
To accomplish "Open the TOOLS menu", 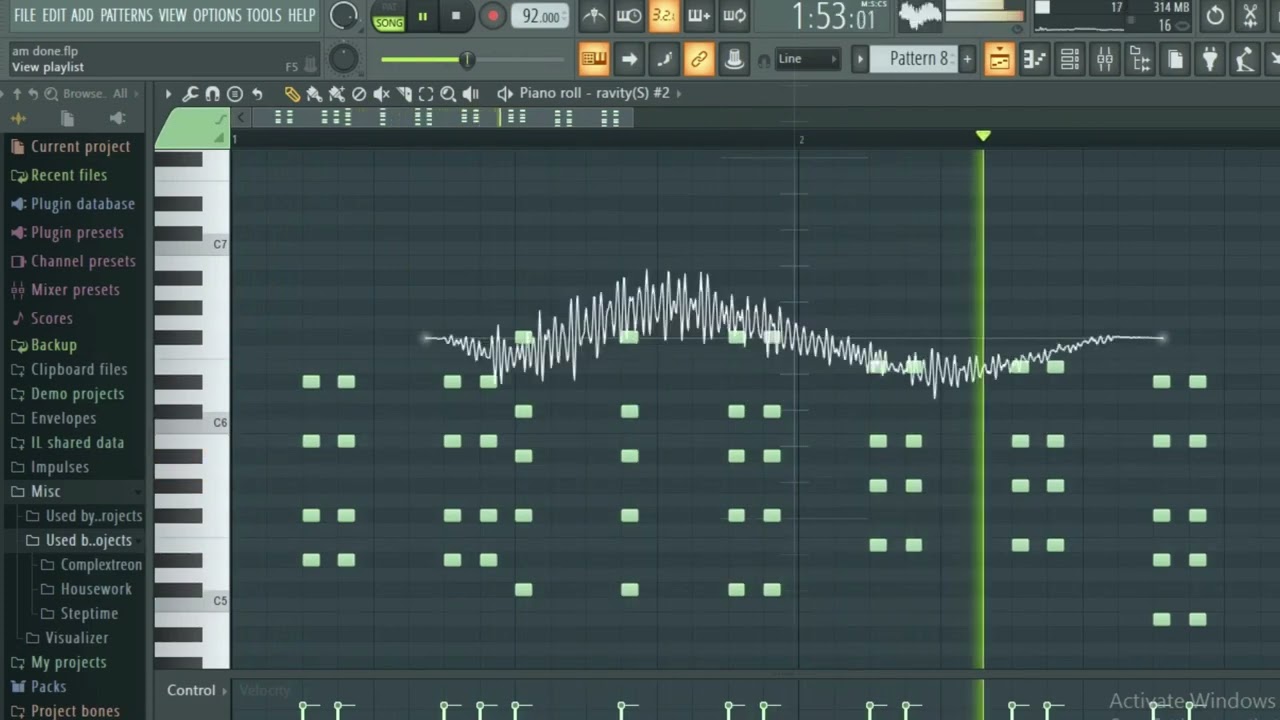I will pos(264,15).
